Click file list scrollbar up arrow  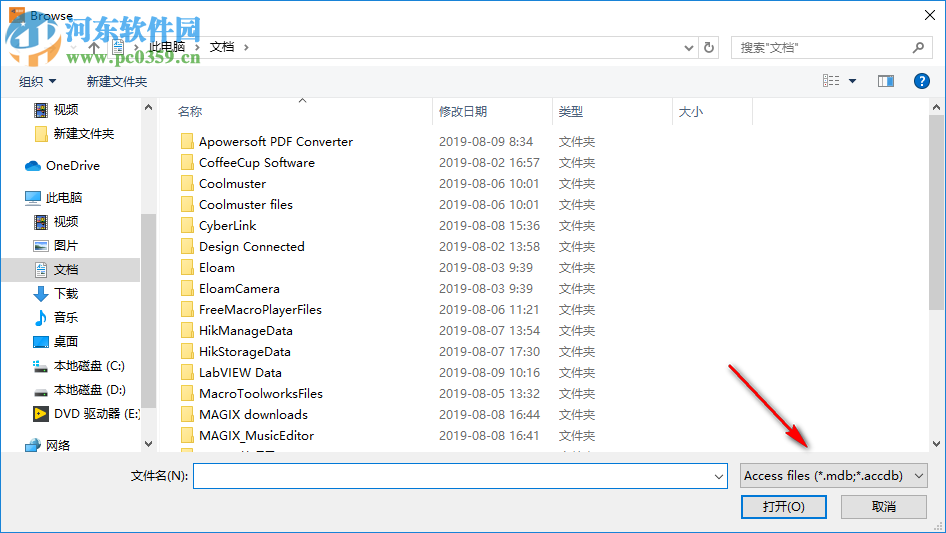click(936, 107)
